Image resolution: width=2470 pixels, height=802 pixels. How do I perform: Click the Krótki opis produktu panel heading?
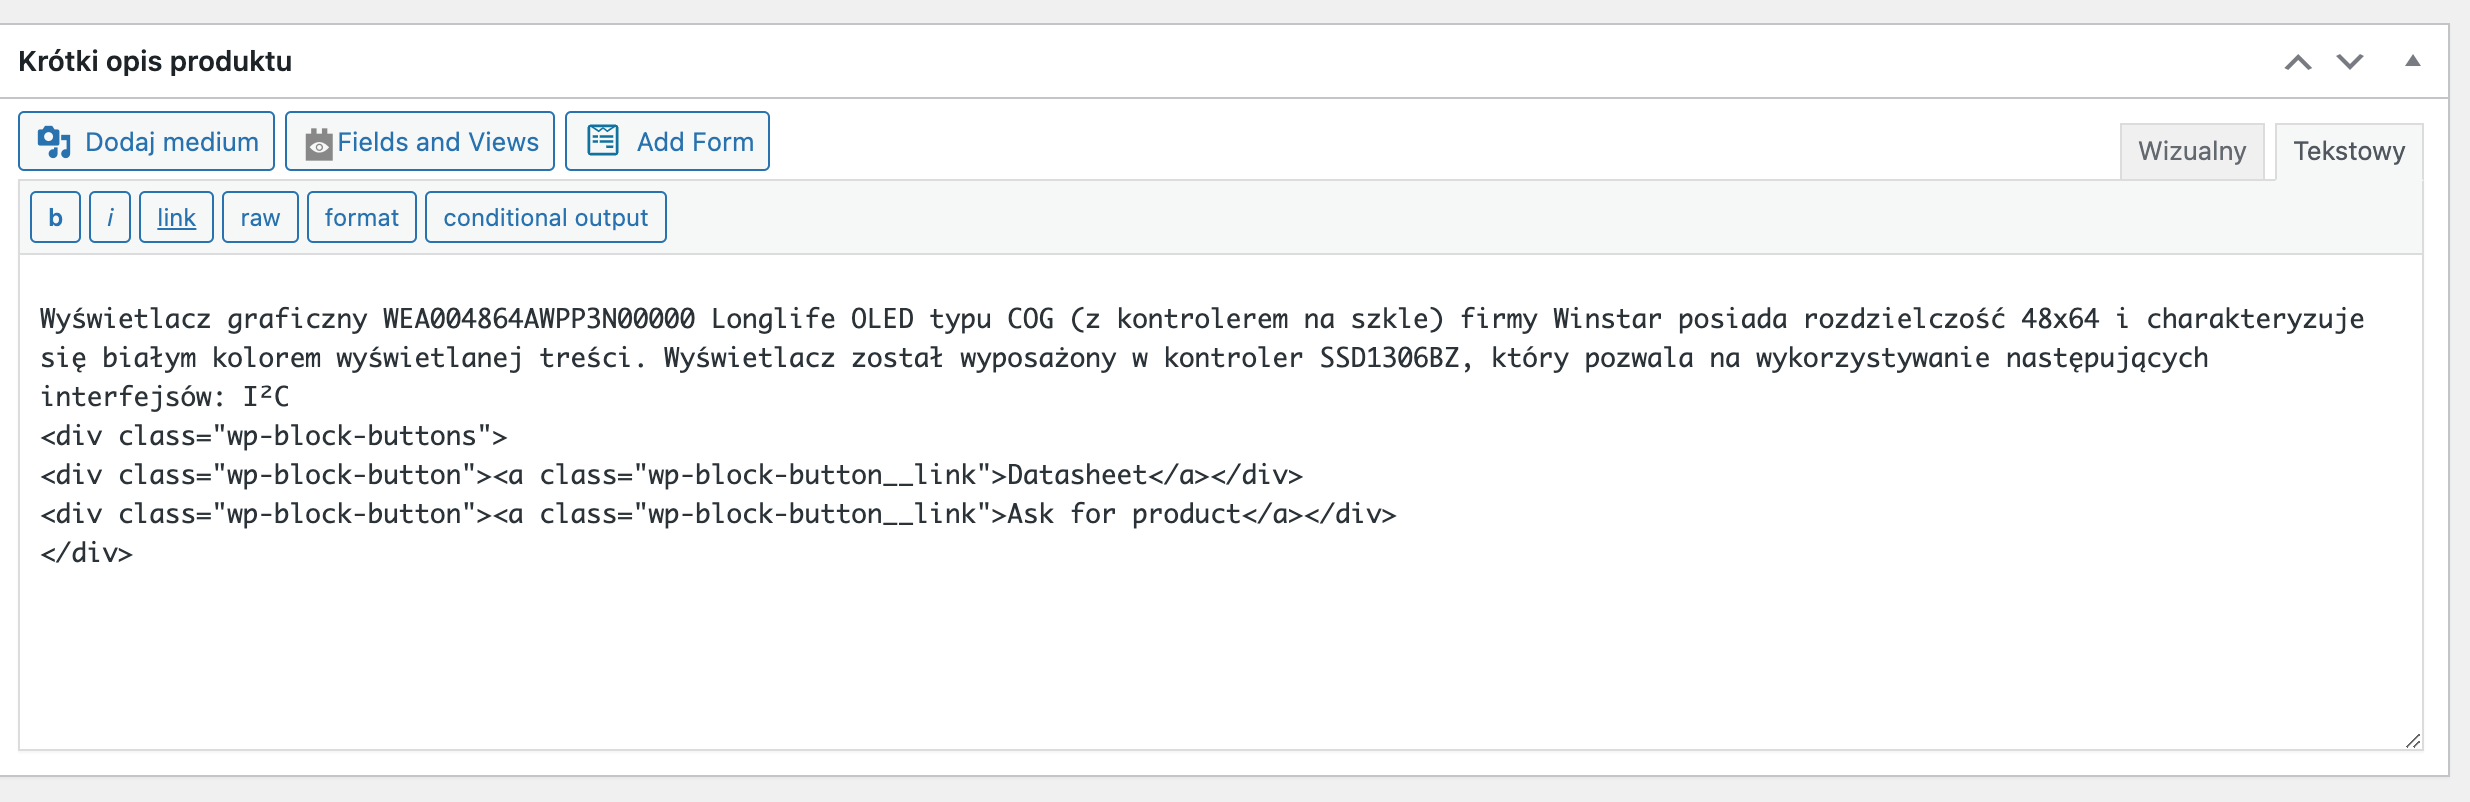point(155,61)
